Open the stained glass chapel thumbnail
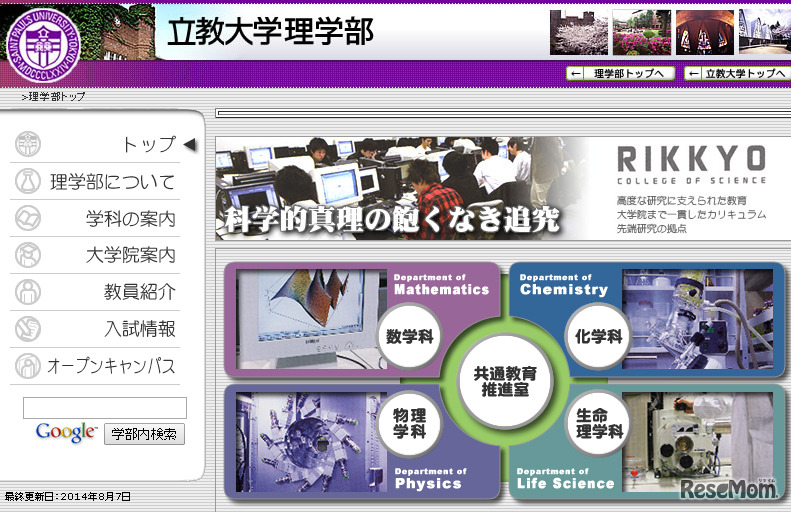 coord(705,32)
